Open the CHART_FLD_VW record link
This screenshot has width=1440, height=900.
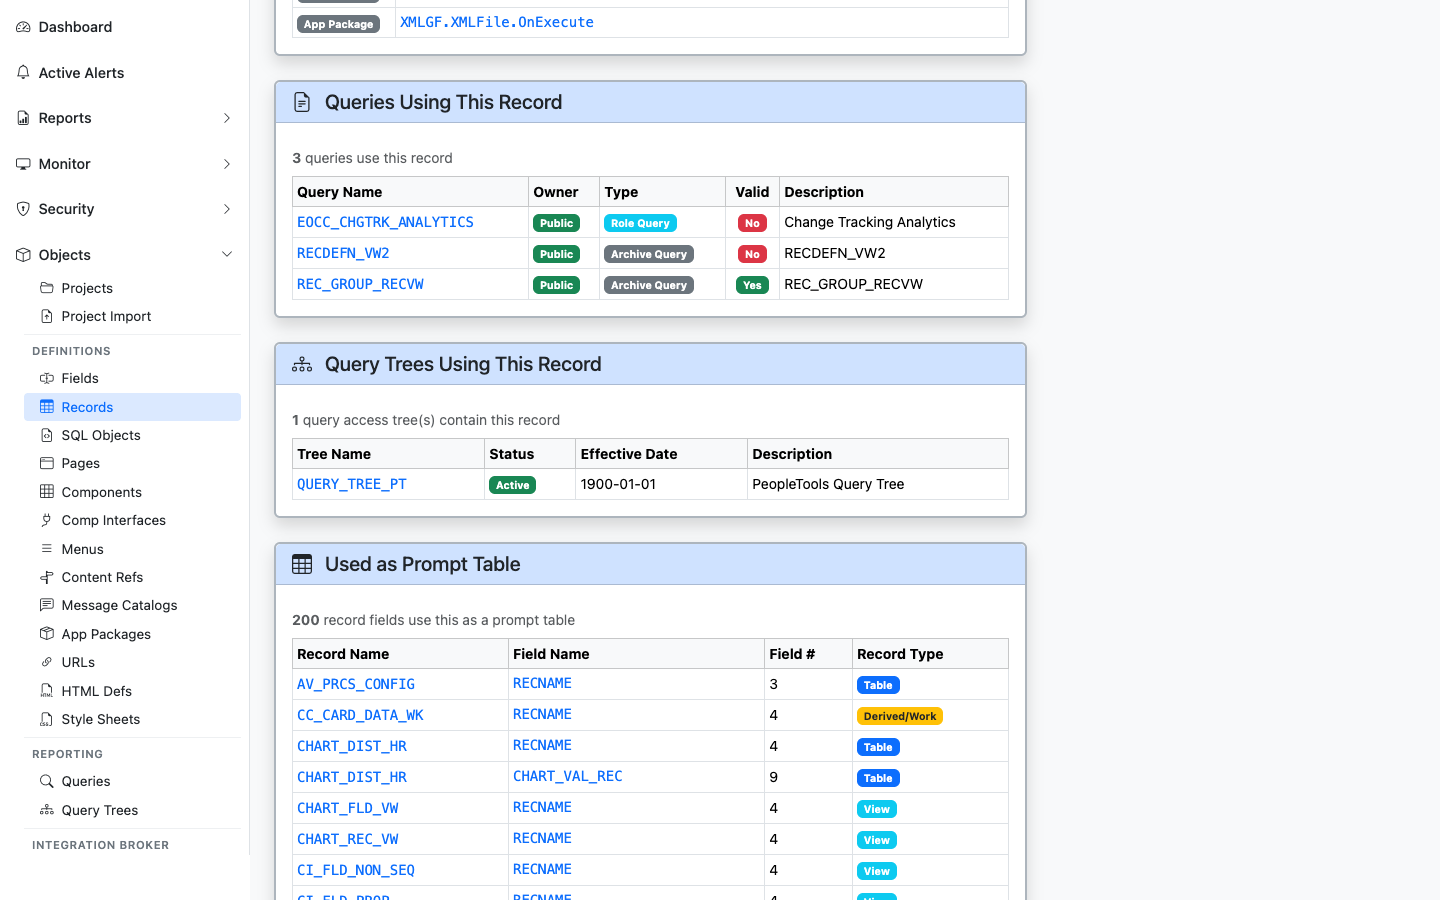(348, 808)
